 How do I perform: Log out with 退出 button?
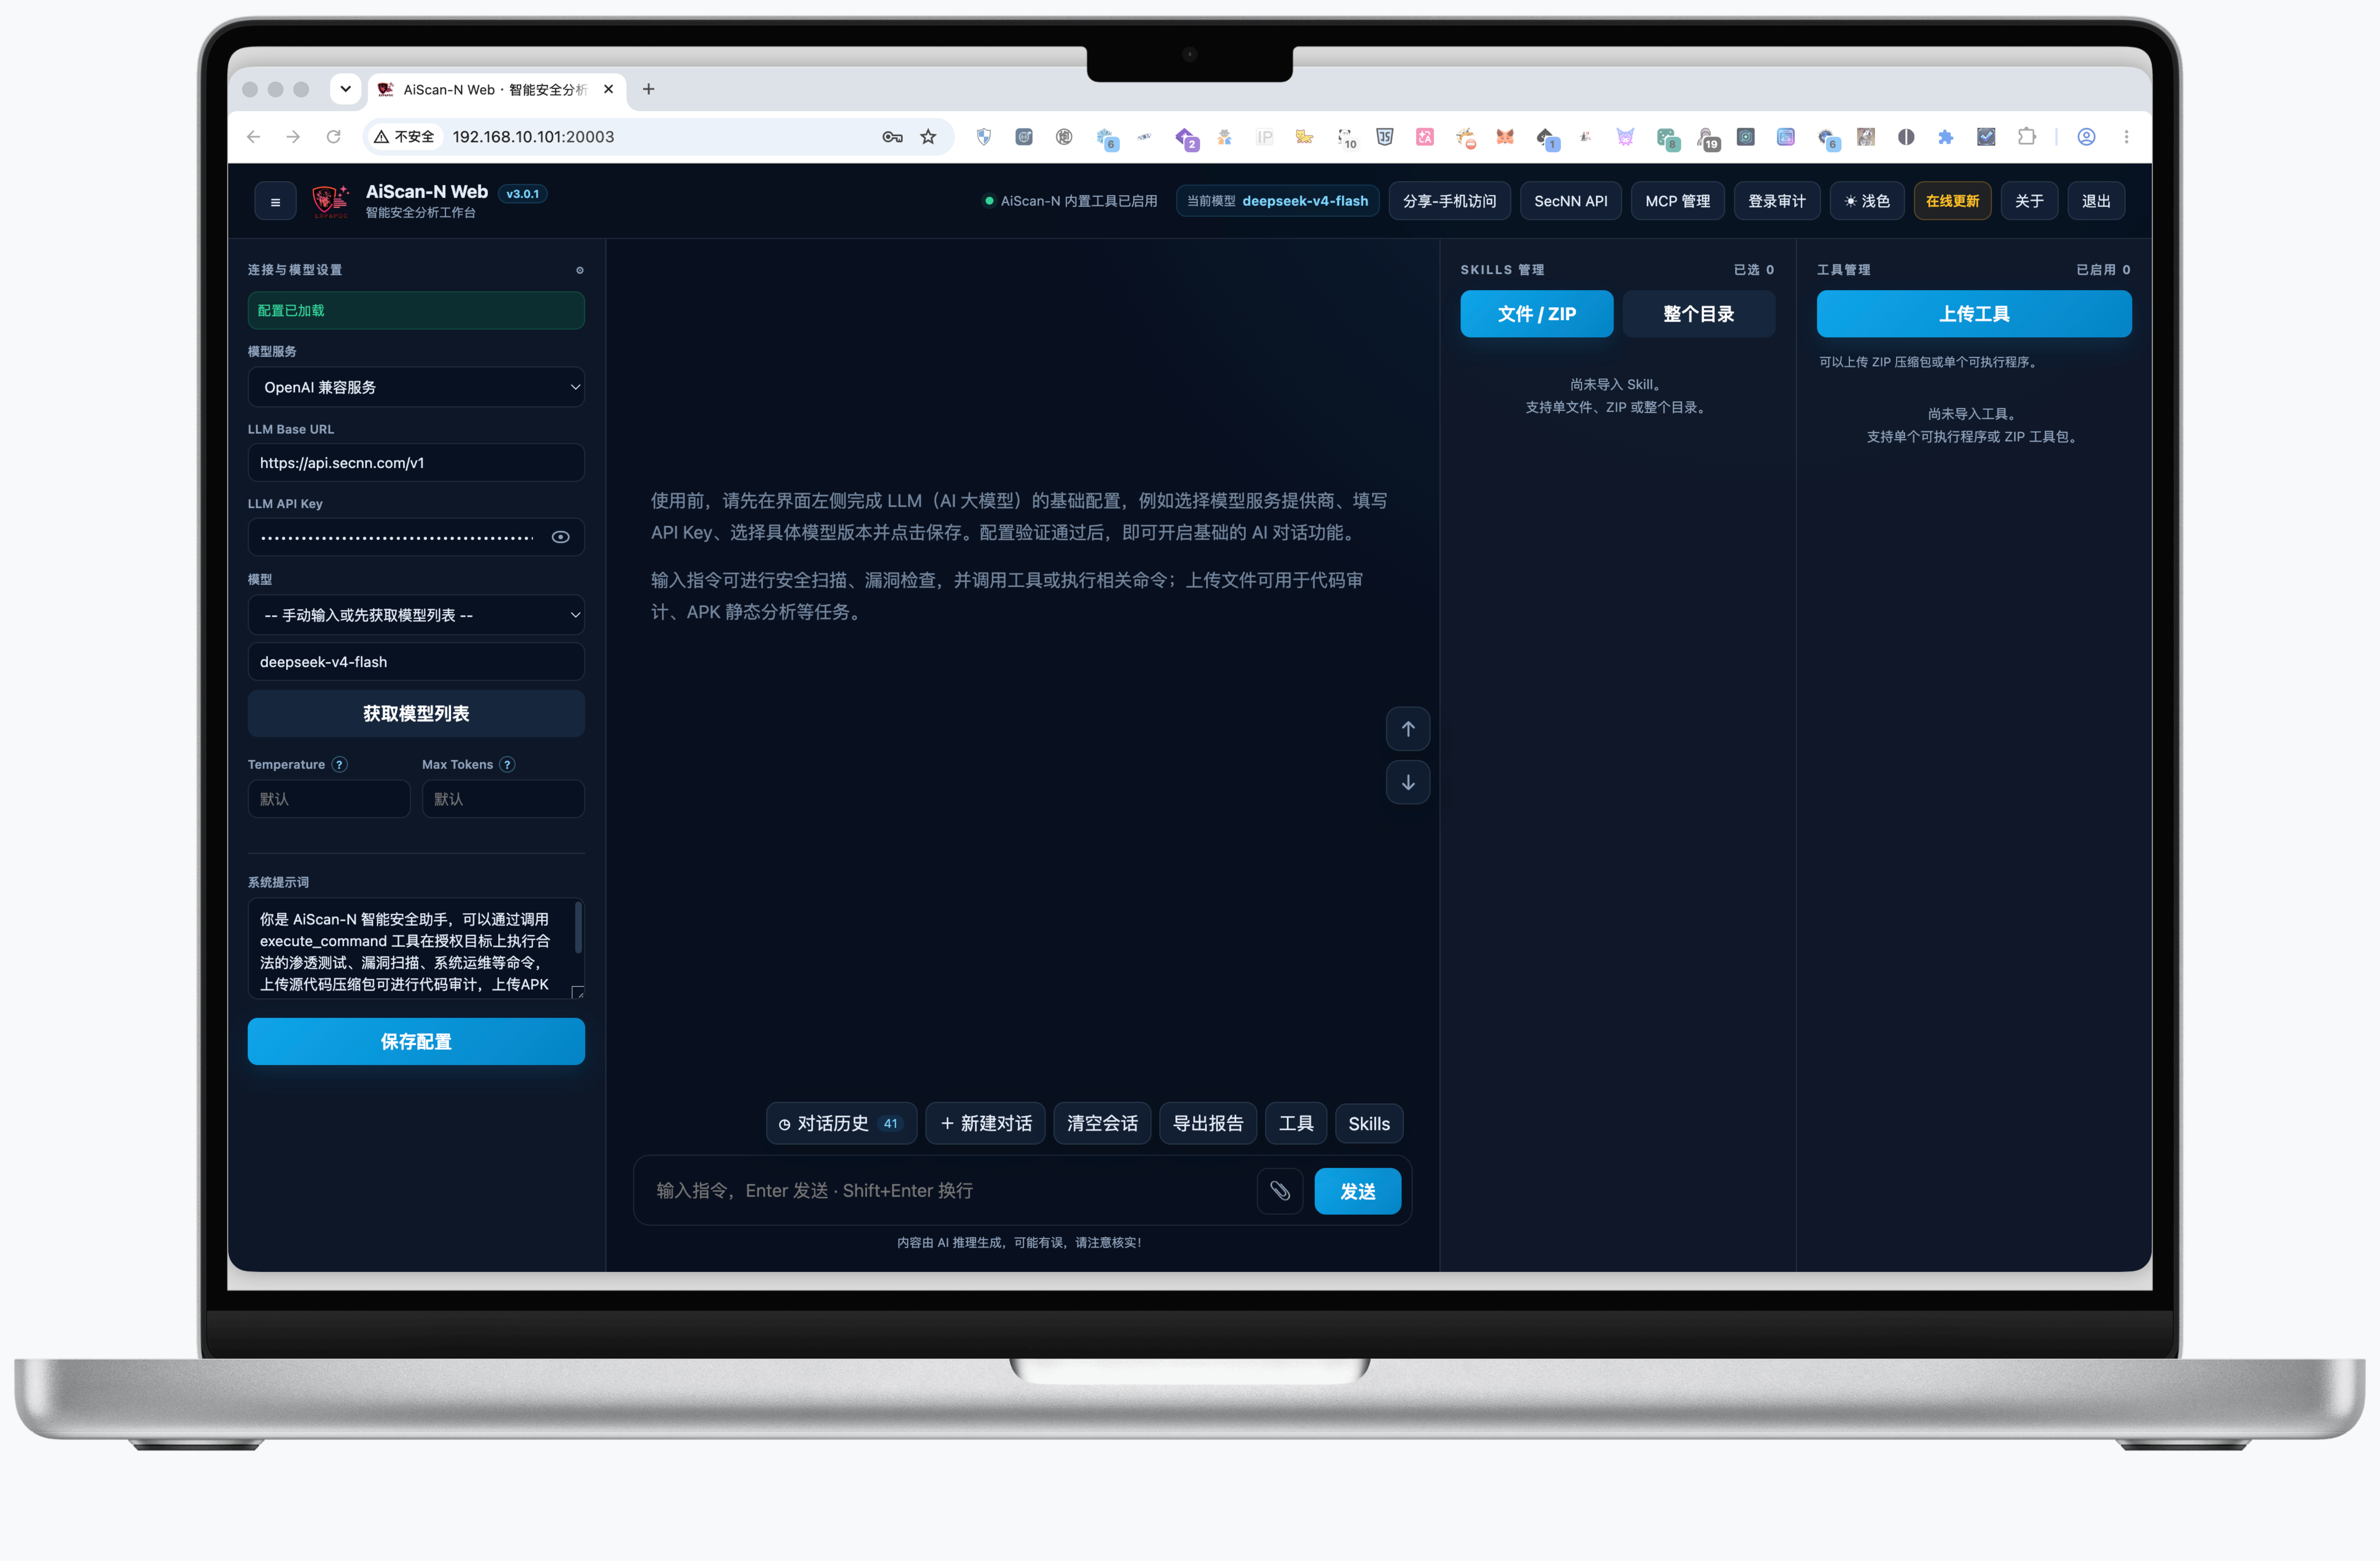pyautogui.click(x=2096, y=201)
